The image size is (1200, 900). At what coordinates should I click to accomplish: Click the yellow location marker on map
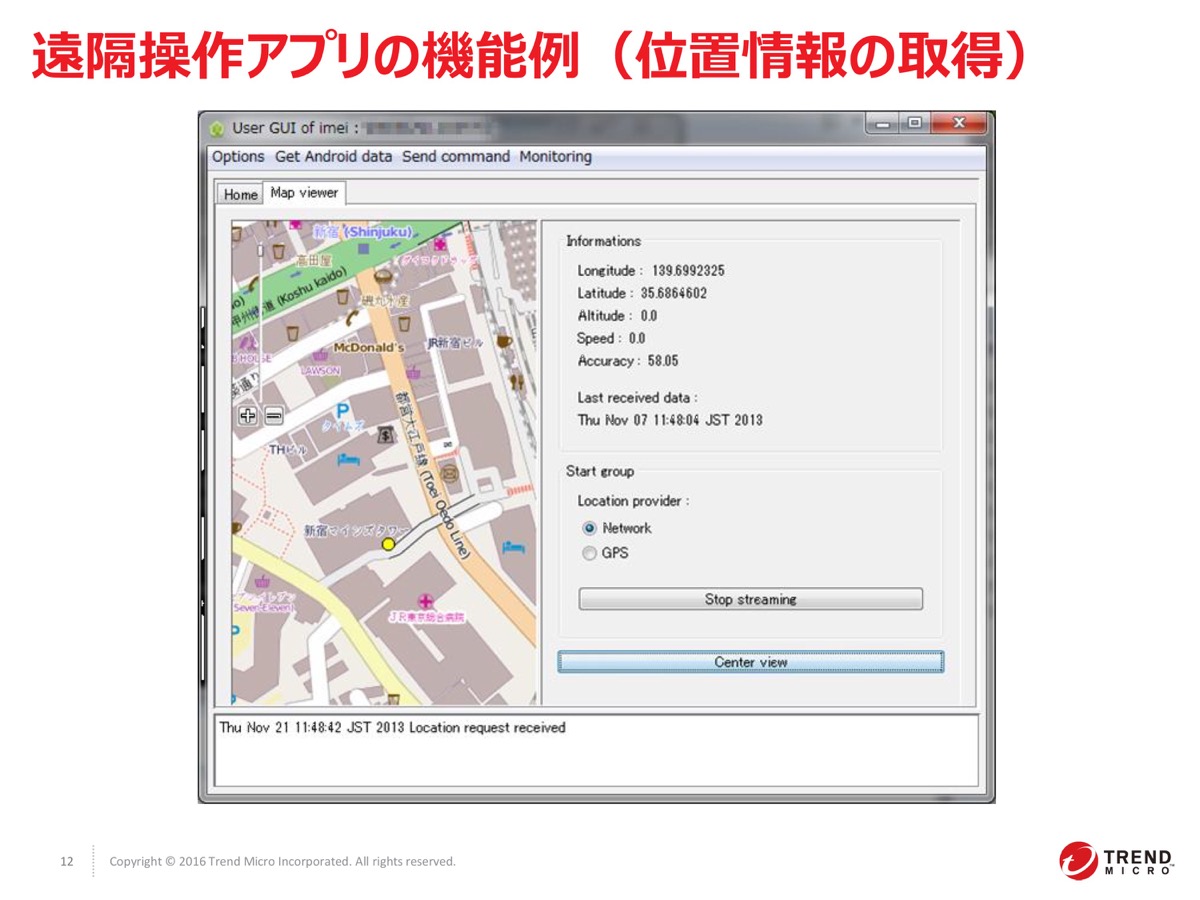(389, 544)
